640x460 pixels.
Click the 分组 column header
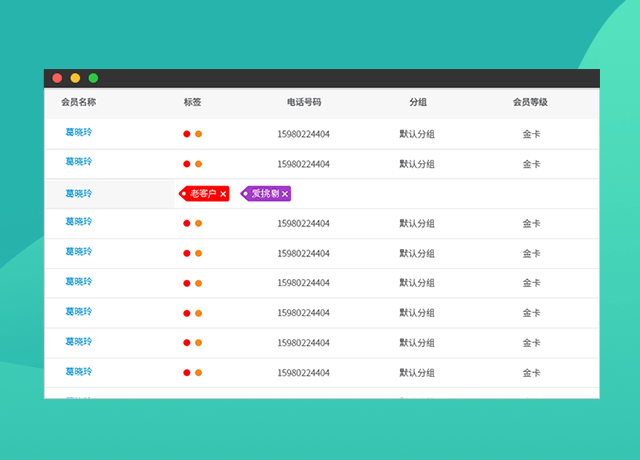(417, 102)
